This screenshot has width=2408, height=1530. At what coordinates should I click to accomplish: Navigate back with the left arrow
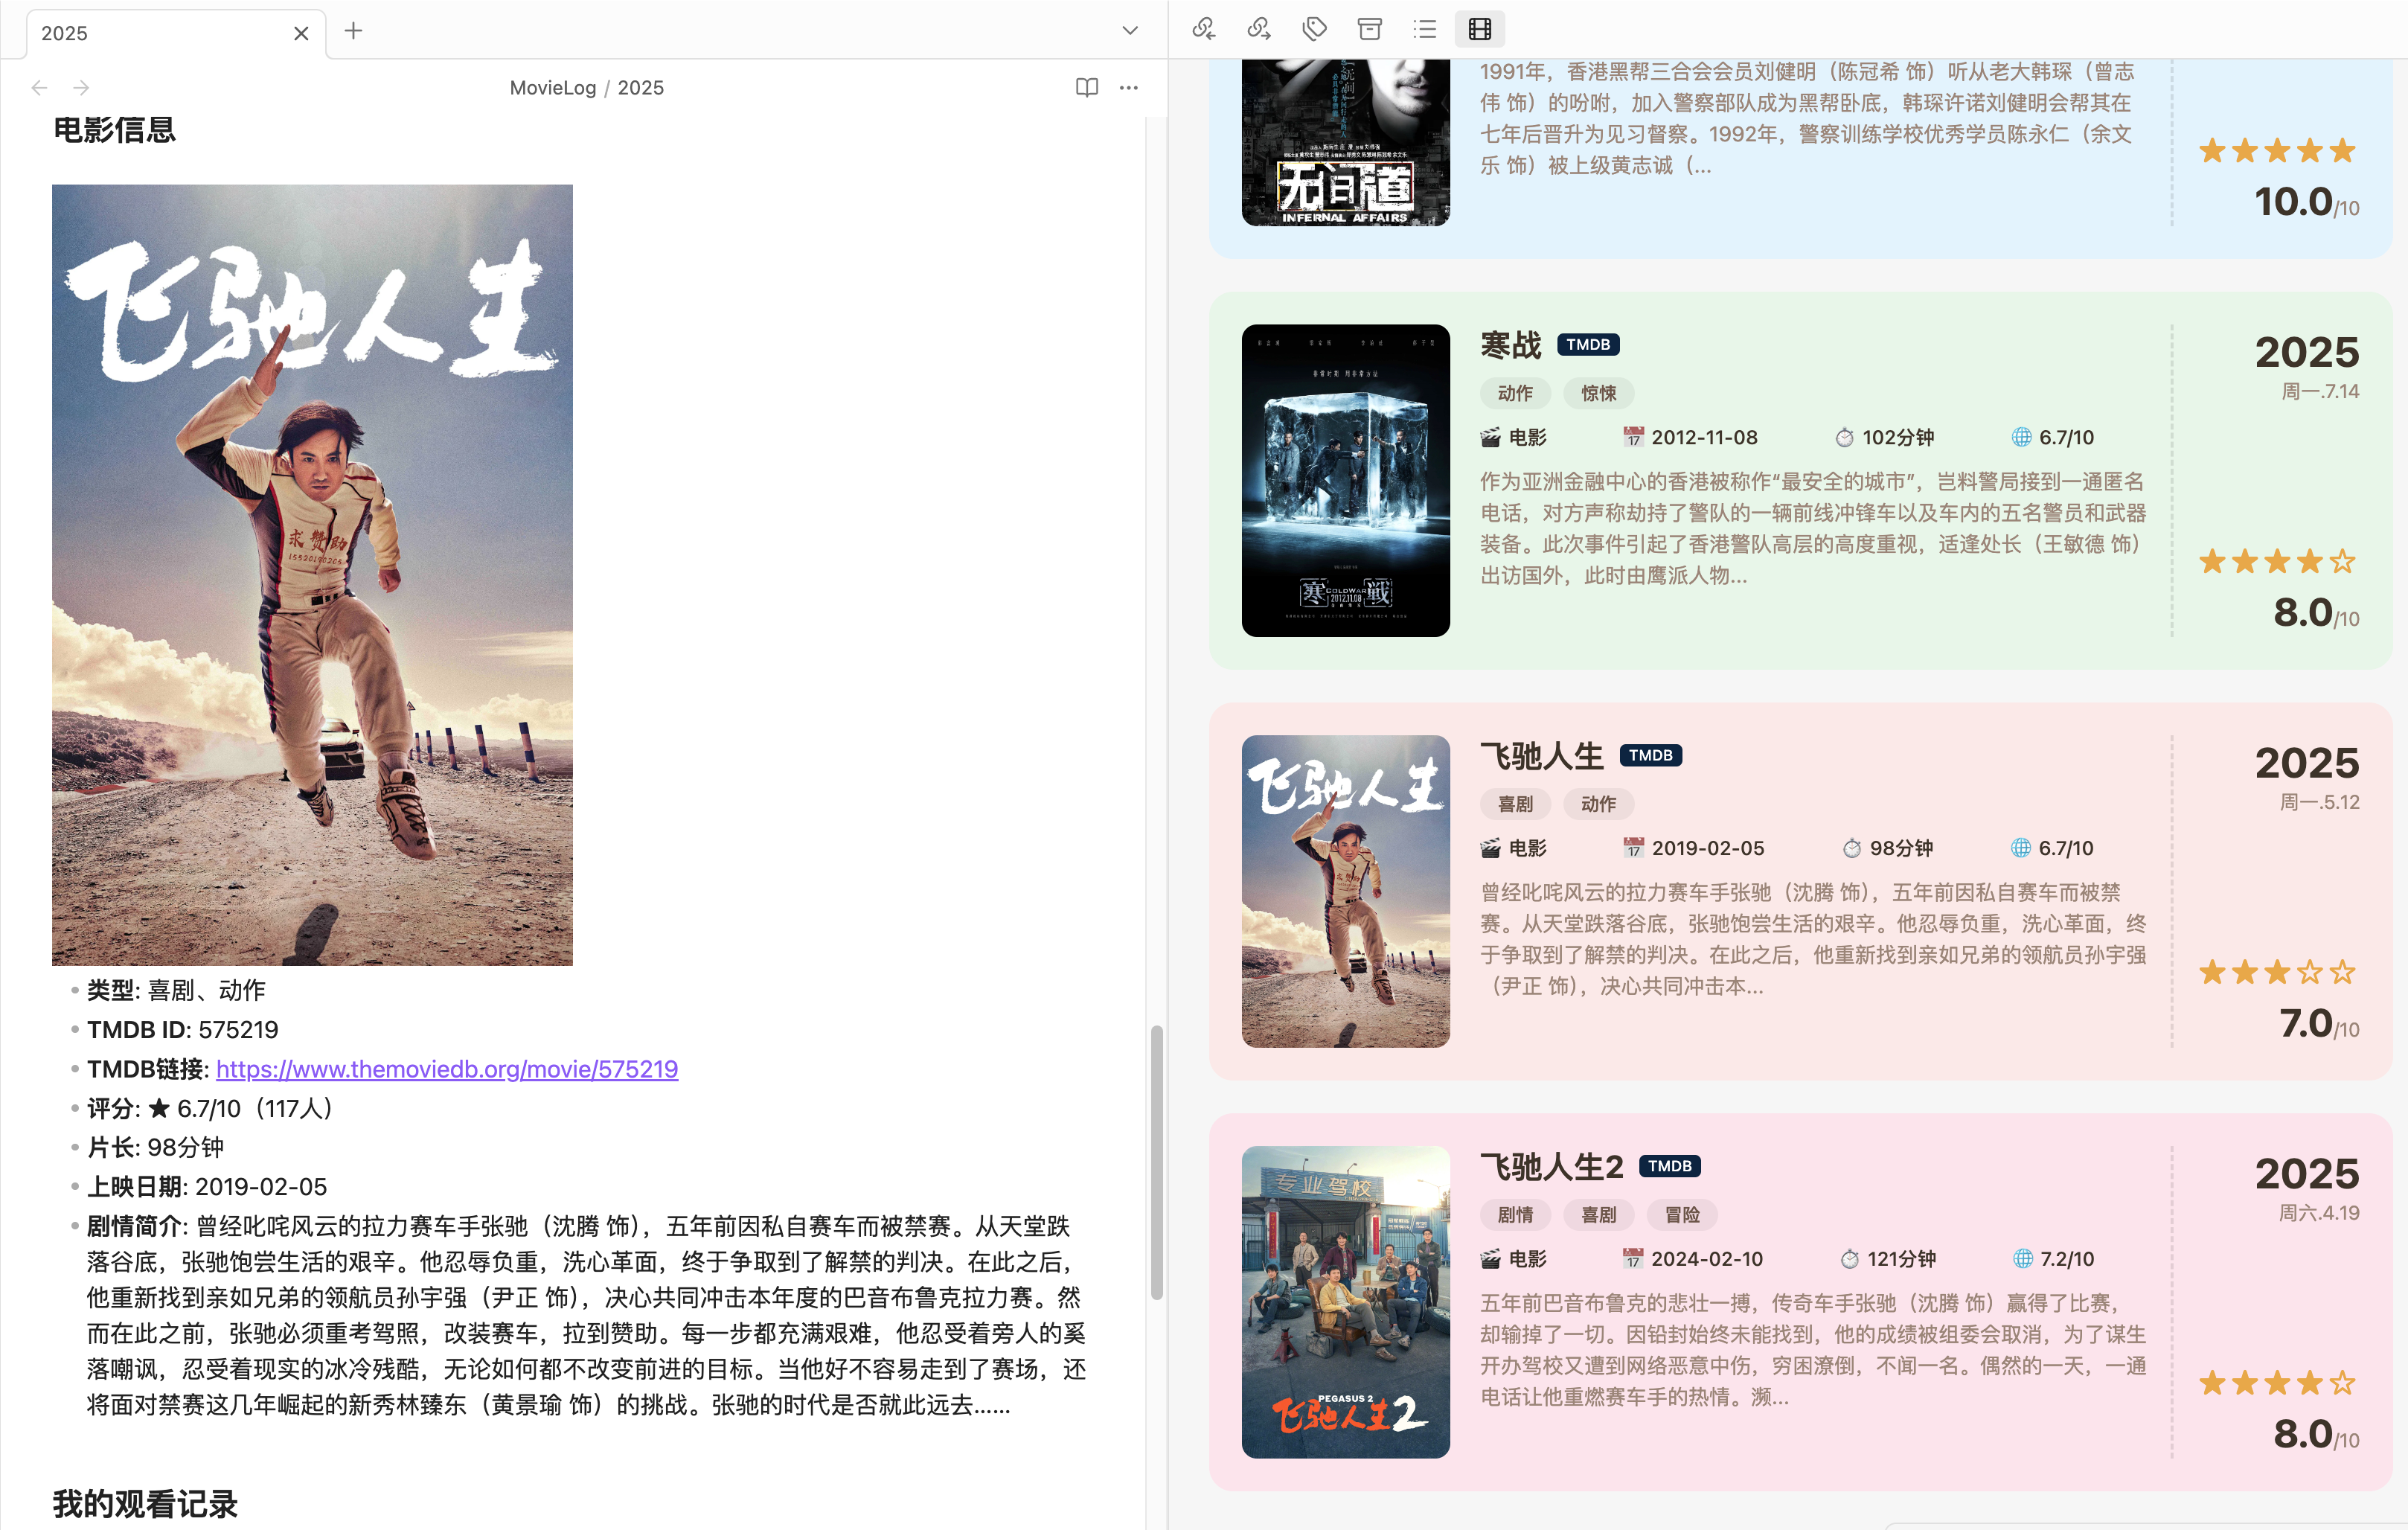tap(39, 88)
